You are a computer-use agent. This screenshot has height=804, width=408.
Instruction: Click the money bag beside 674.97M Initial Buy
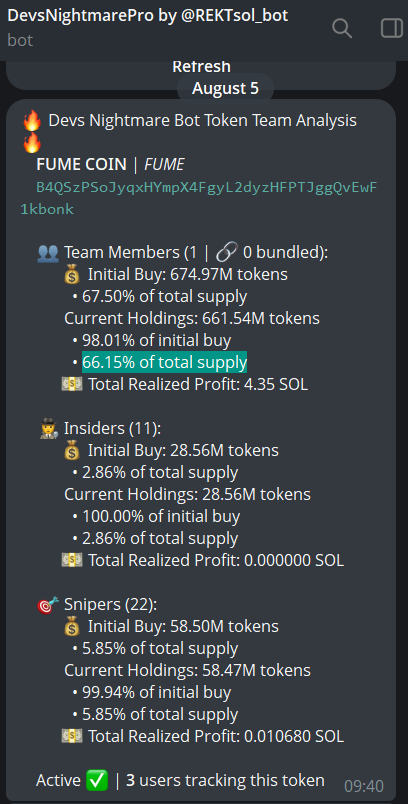(72, 275)
